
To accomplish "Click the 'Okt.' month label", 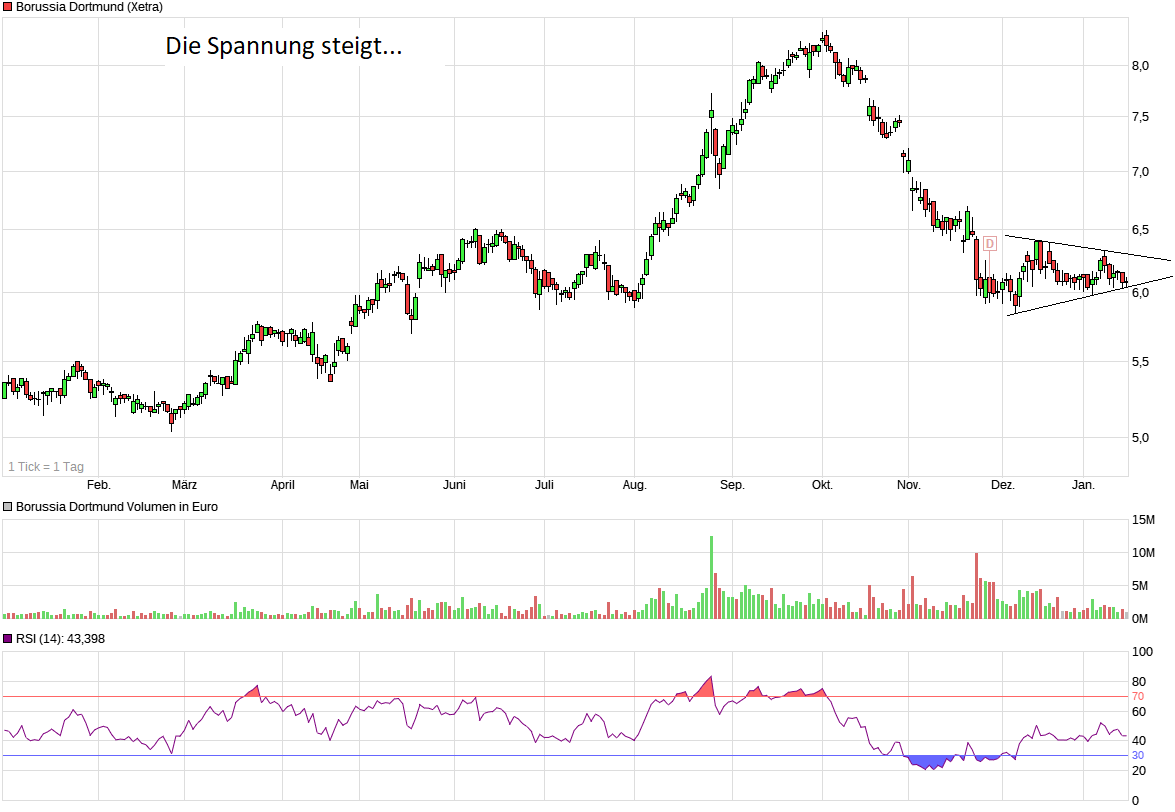I will tap(822, 485).
